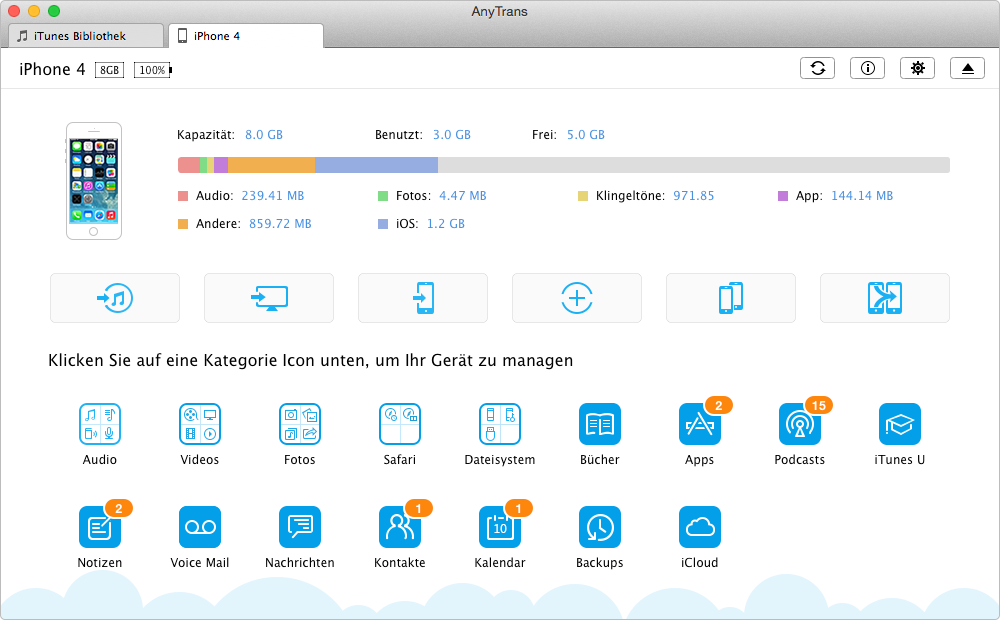The height and width of the screenshot is (620, 1000).
Task: Open the Bücher category icon
Action: [599, 424]
